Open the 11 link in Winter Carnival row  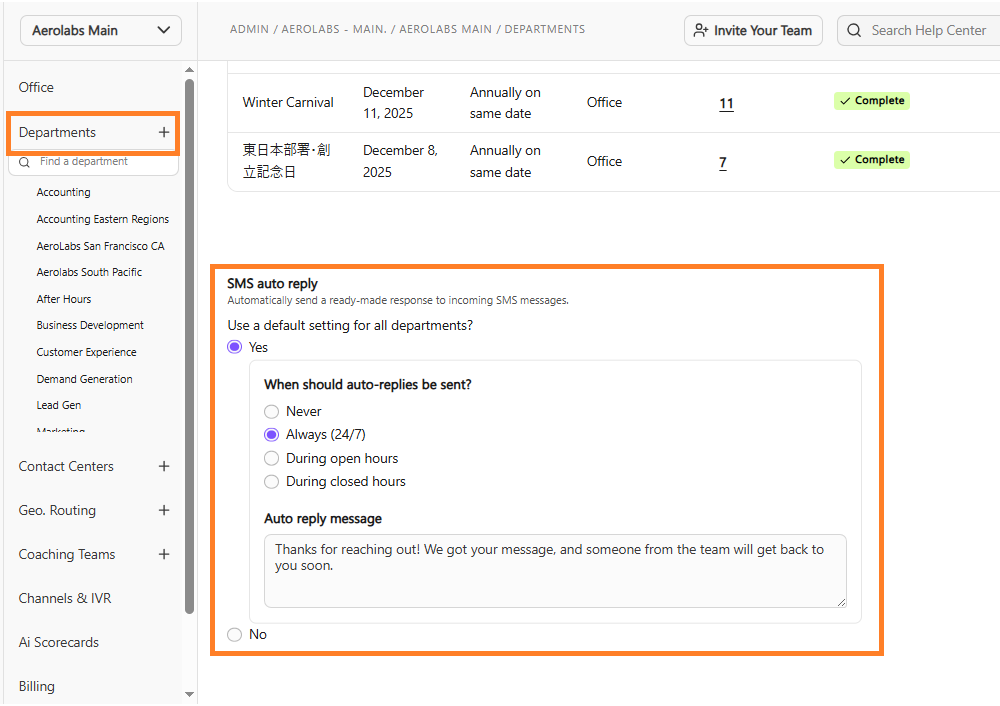(726, 104)
